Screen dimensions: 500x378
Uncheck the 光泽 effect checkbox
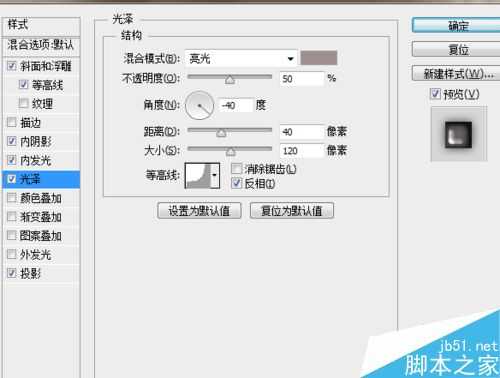click(x=12, y=179)
